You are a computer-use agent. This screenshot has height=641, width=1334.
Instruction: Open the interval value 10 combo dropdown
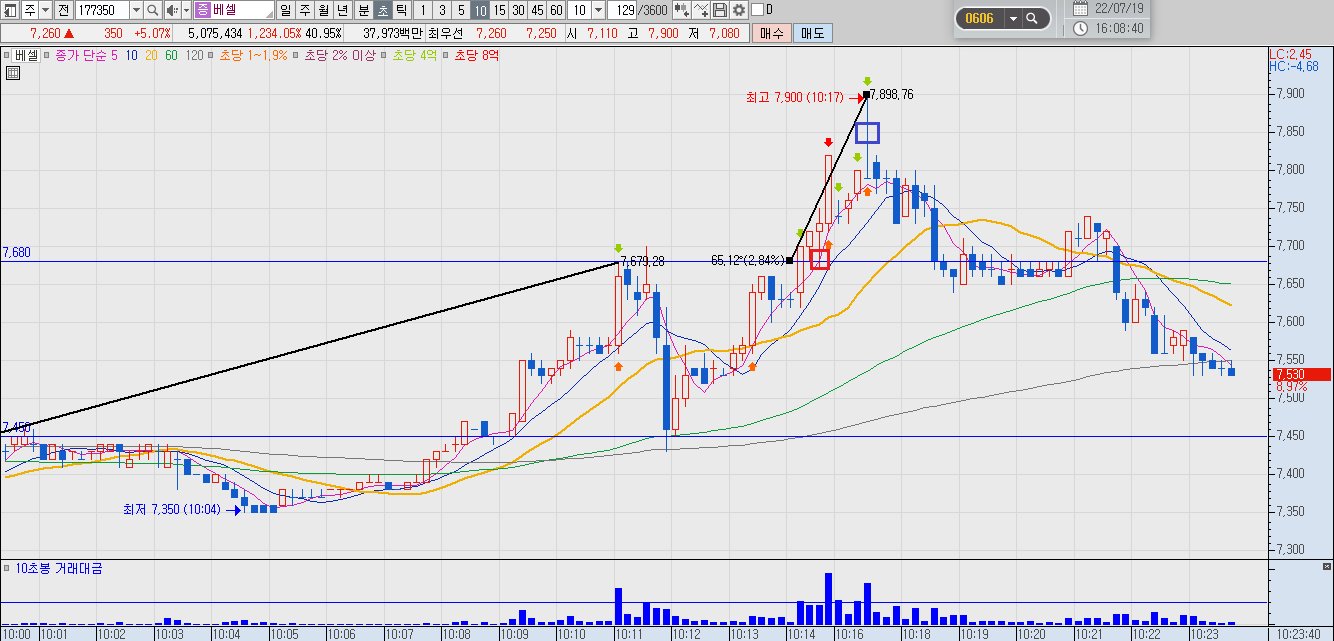tap(598, 10)
